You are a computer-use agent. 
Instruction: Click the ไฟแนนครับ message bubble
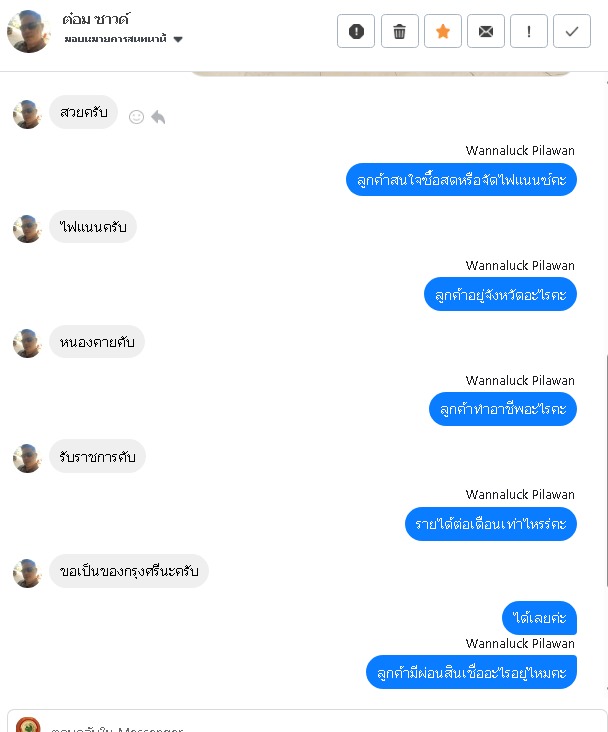point(93,227)
